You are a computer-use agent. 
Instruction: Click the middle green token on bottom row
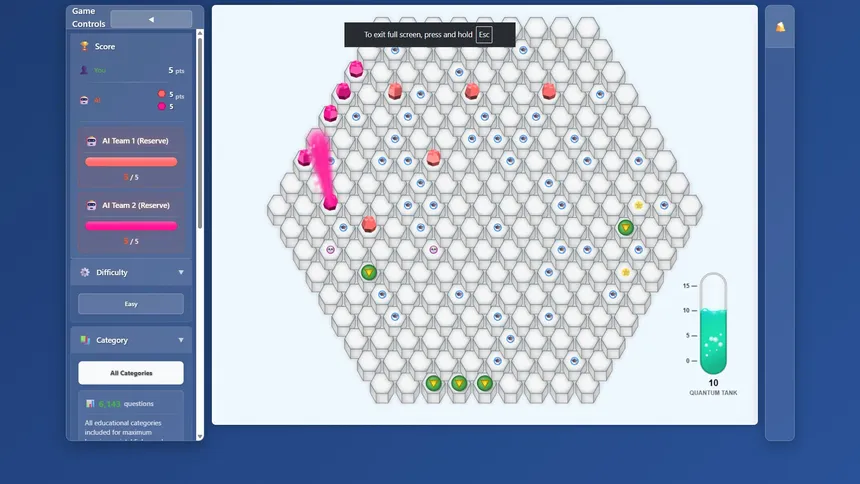click(x=459, y=383)
